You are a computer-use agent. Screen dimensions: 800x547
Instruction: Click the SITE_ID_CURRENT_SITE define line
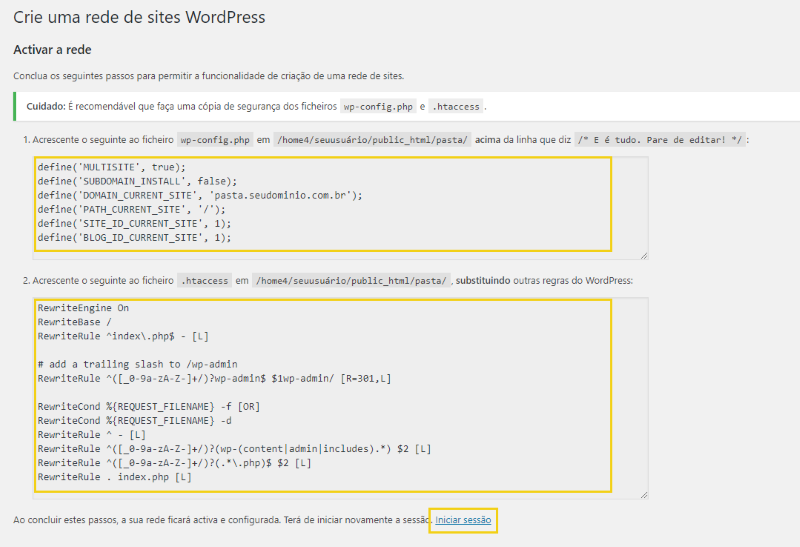[x=134, y=223]
